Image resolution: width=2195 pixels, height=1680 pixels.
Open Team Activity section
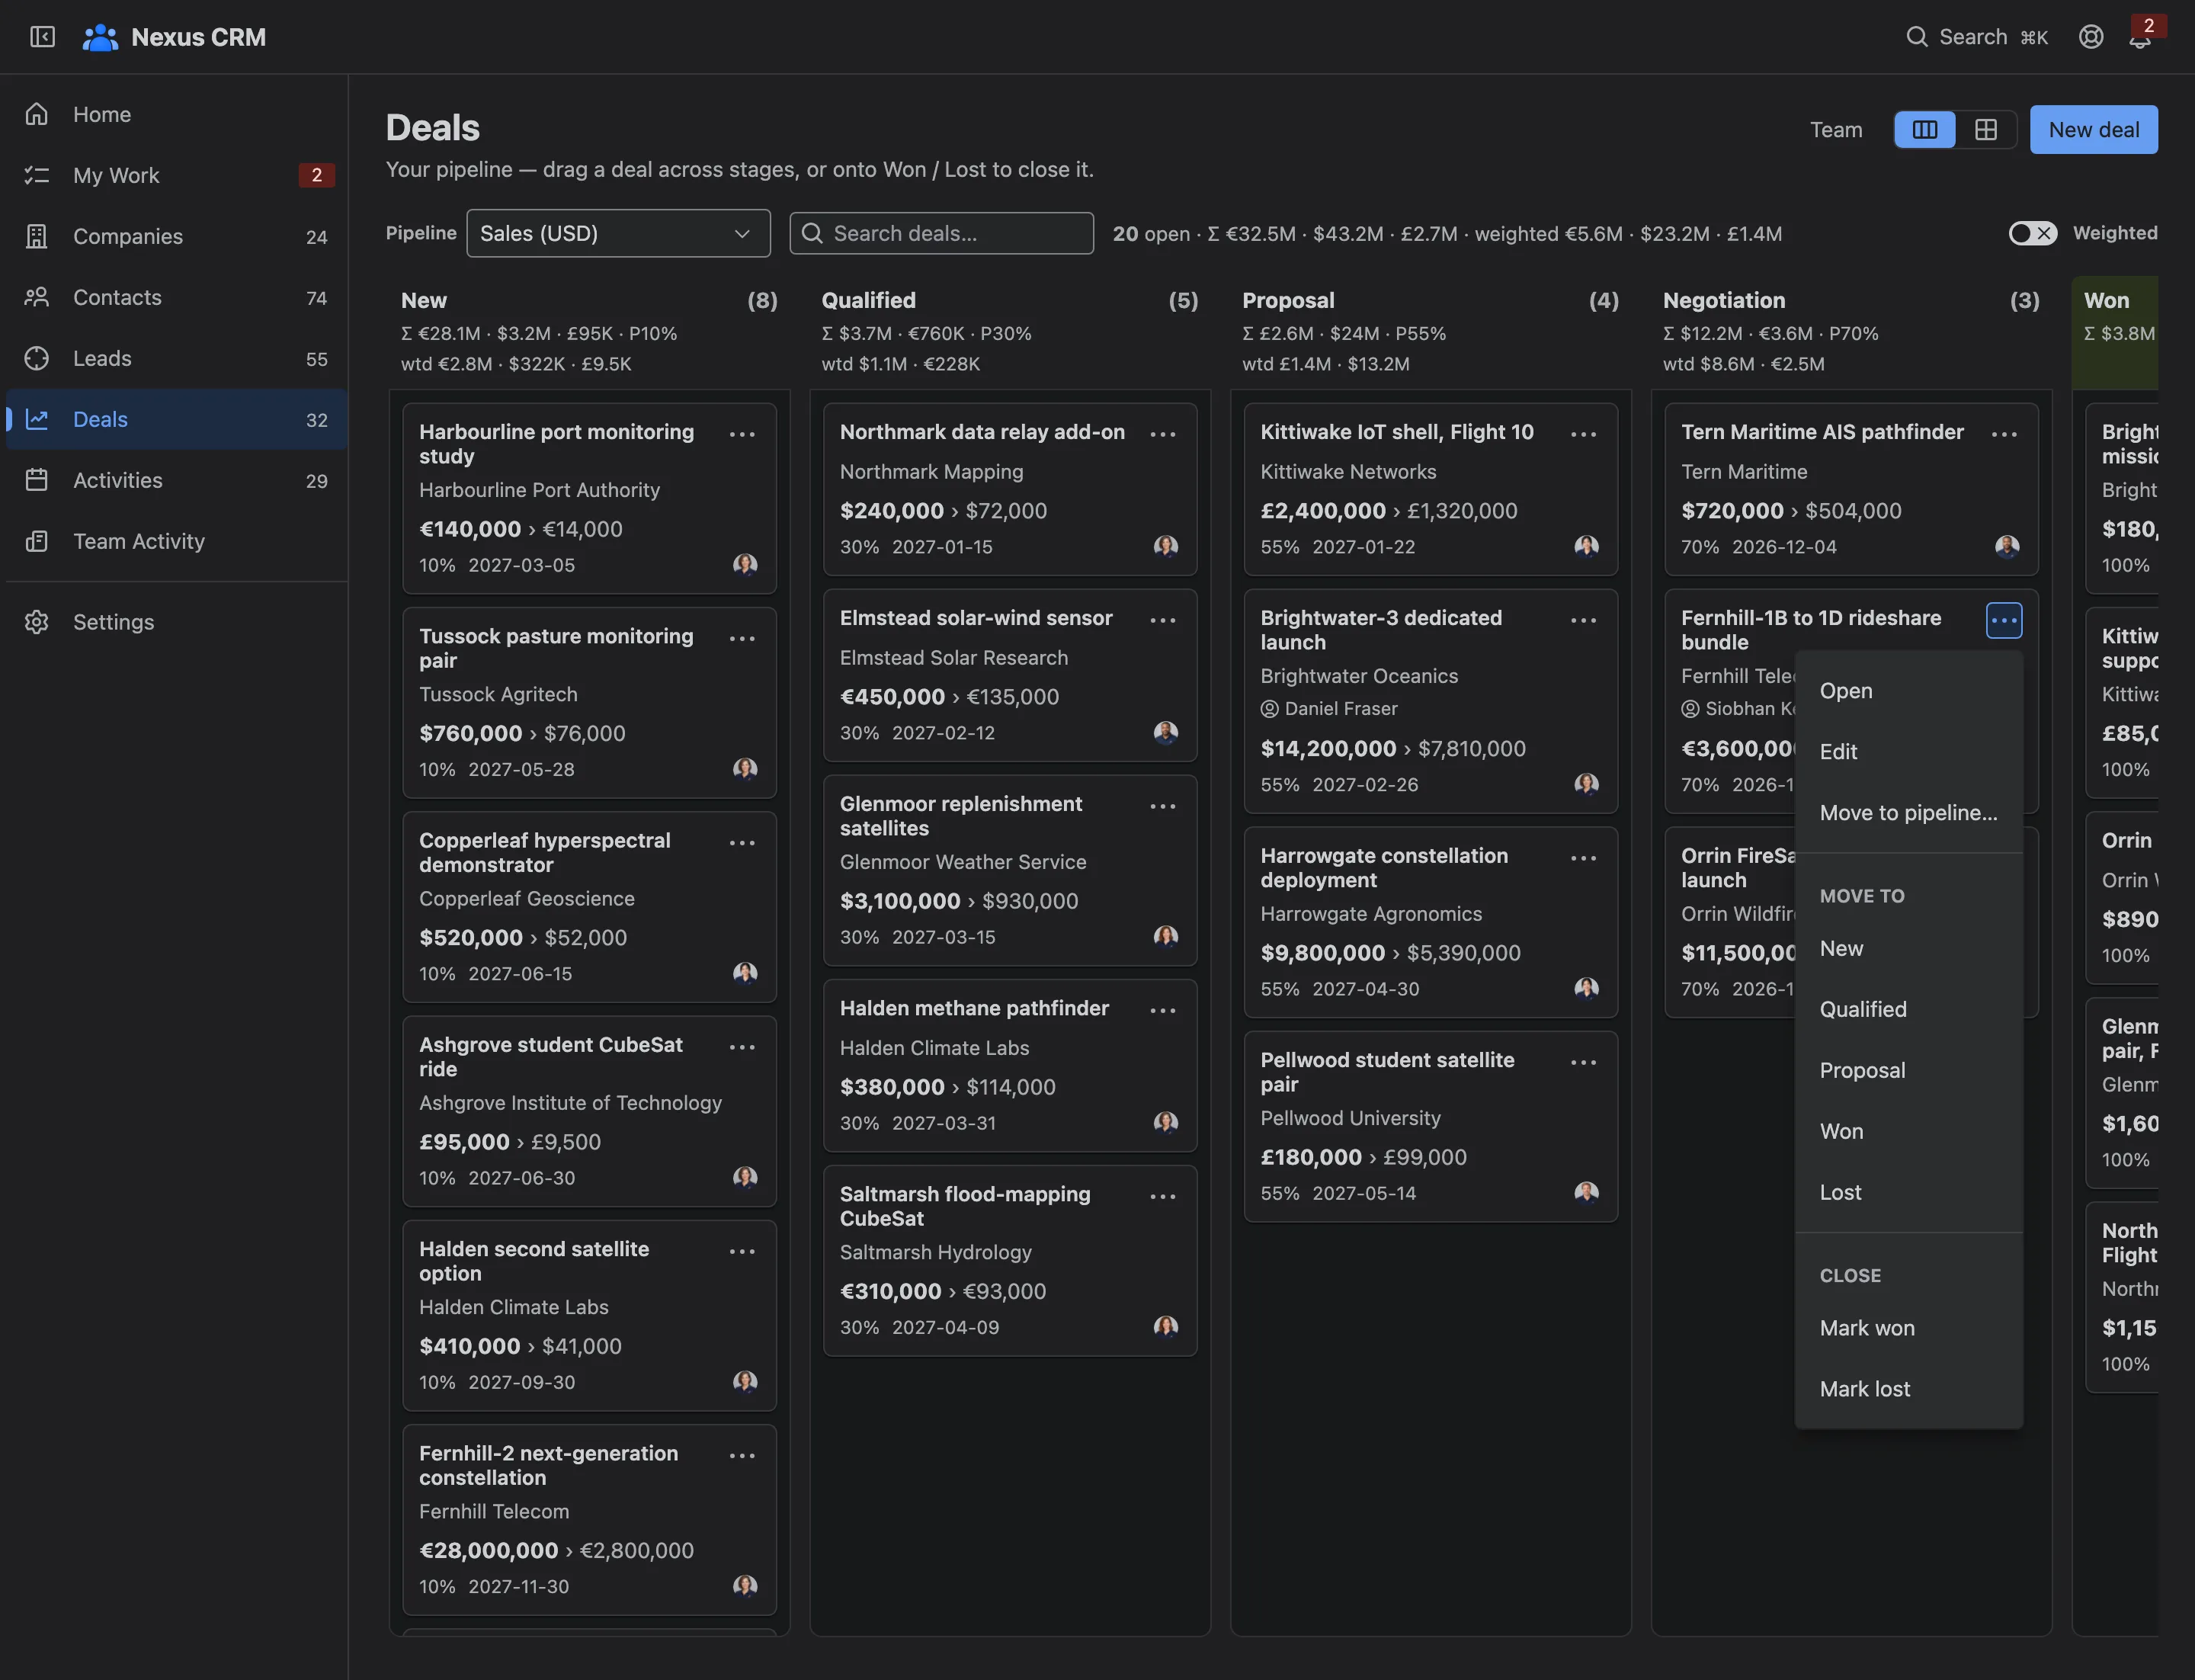176,541
